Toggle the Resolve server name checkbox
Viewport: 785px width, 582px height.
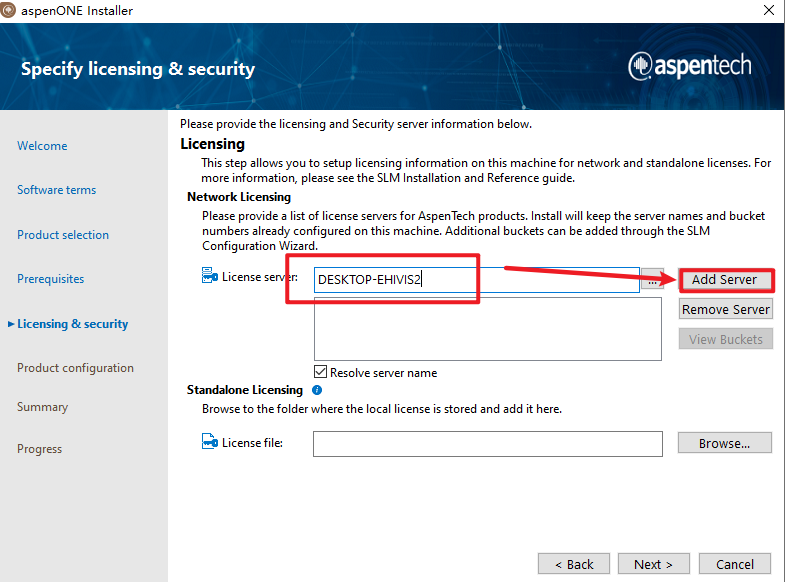(321, 372)
